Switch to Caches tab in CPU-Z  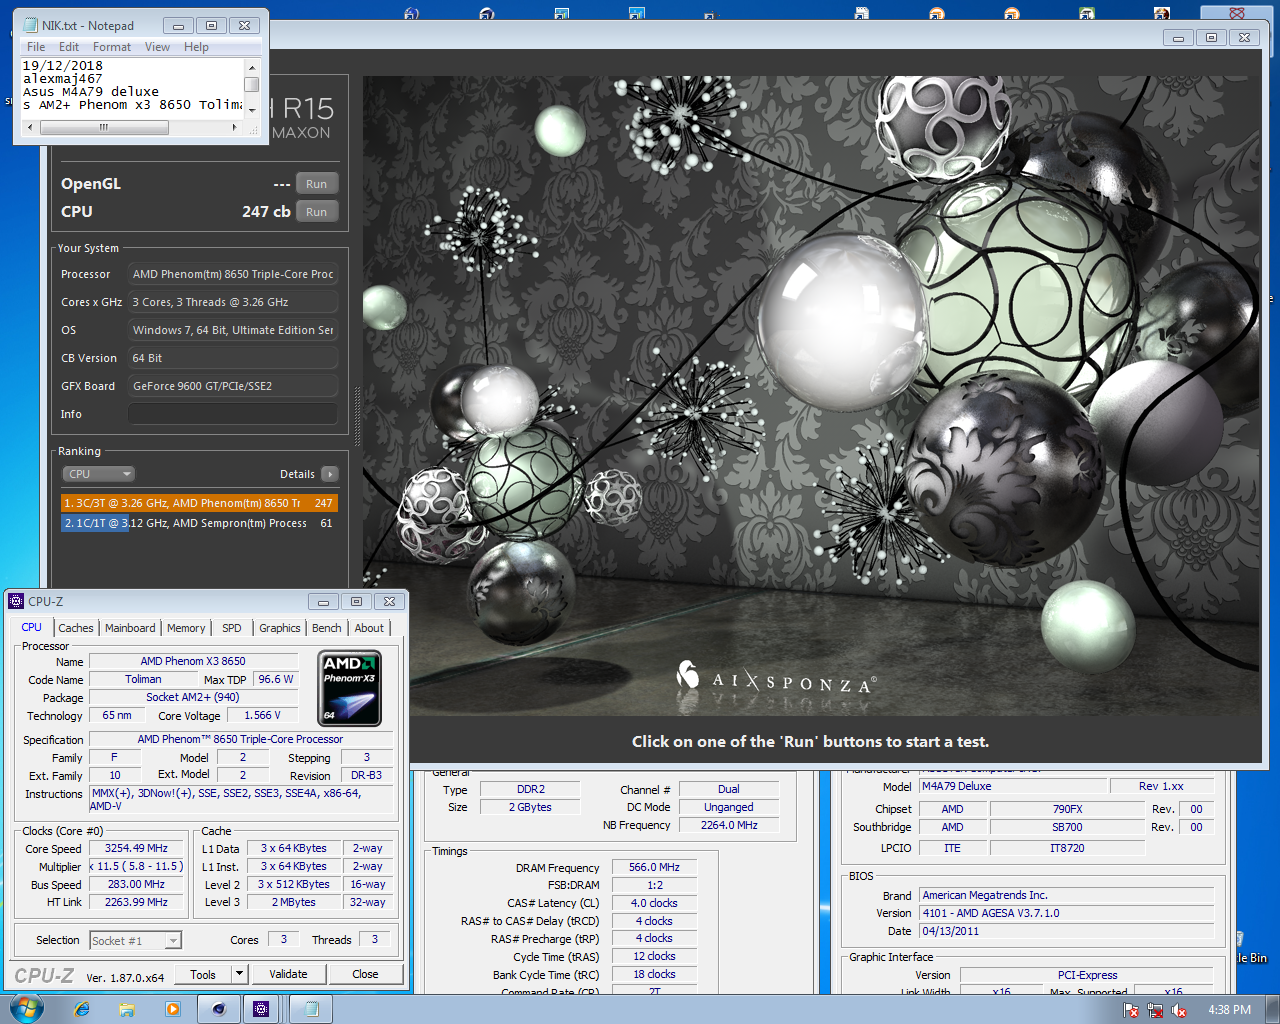[75, 628]
